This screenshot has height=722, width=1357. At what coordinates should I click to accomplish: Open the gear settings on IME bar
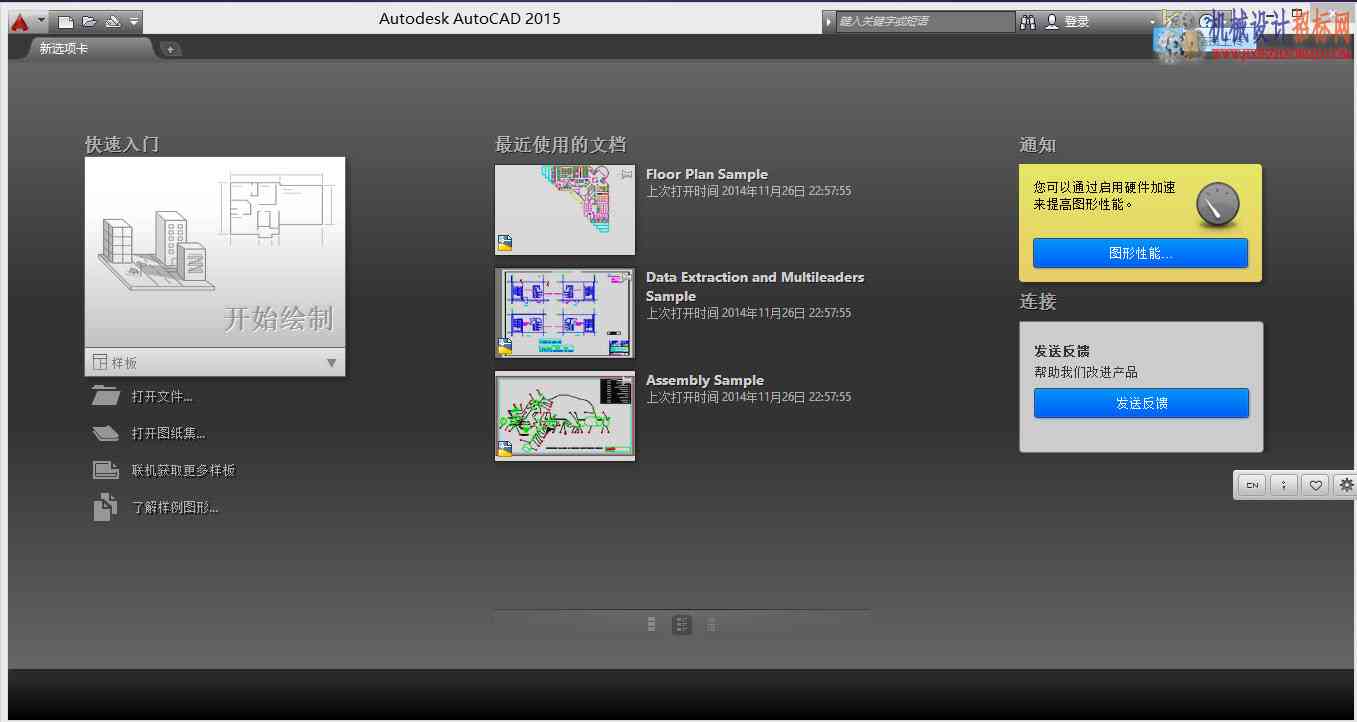tap(1346, 485)
